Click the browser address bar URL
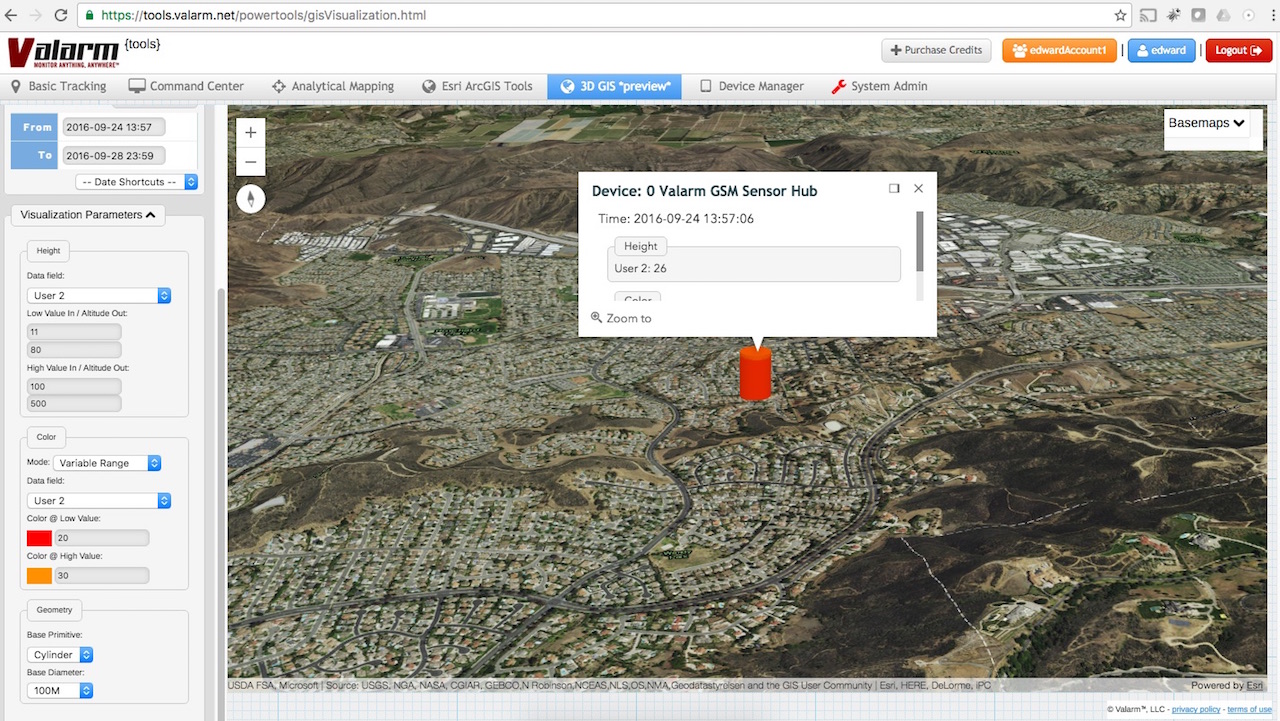The height and width of the screenshot is (721, 1280). [263, 15]
